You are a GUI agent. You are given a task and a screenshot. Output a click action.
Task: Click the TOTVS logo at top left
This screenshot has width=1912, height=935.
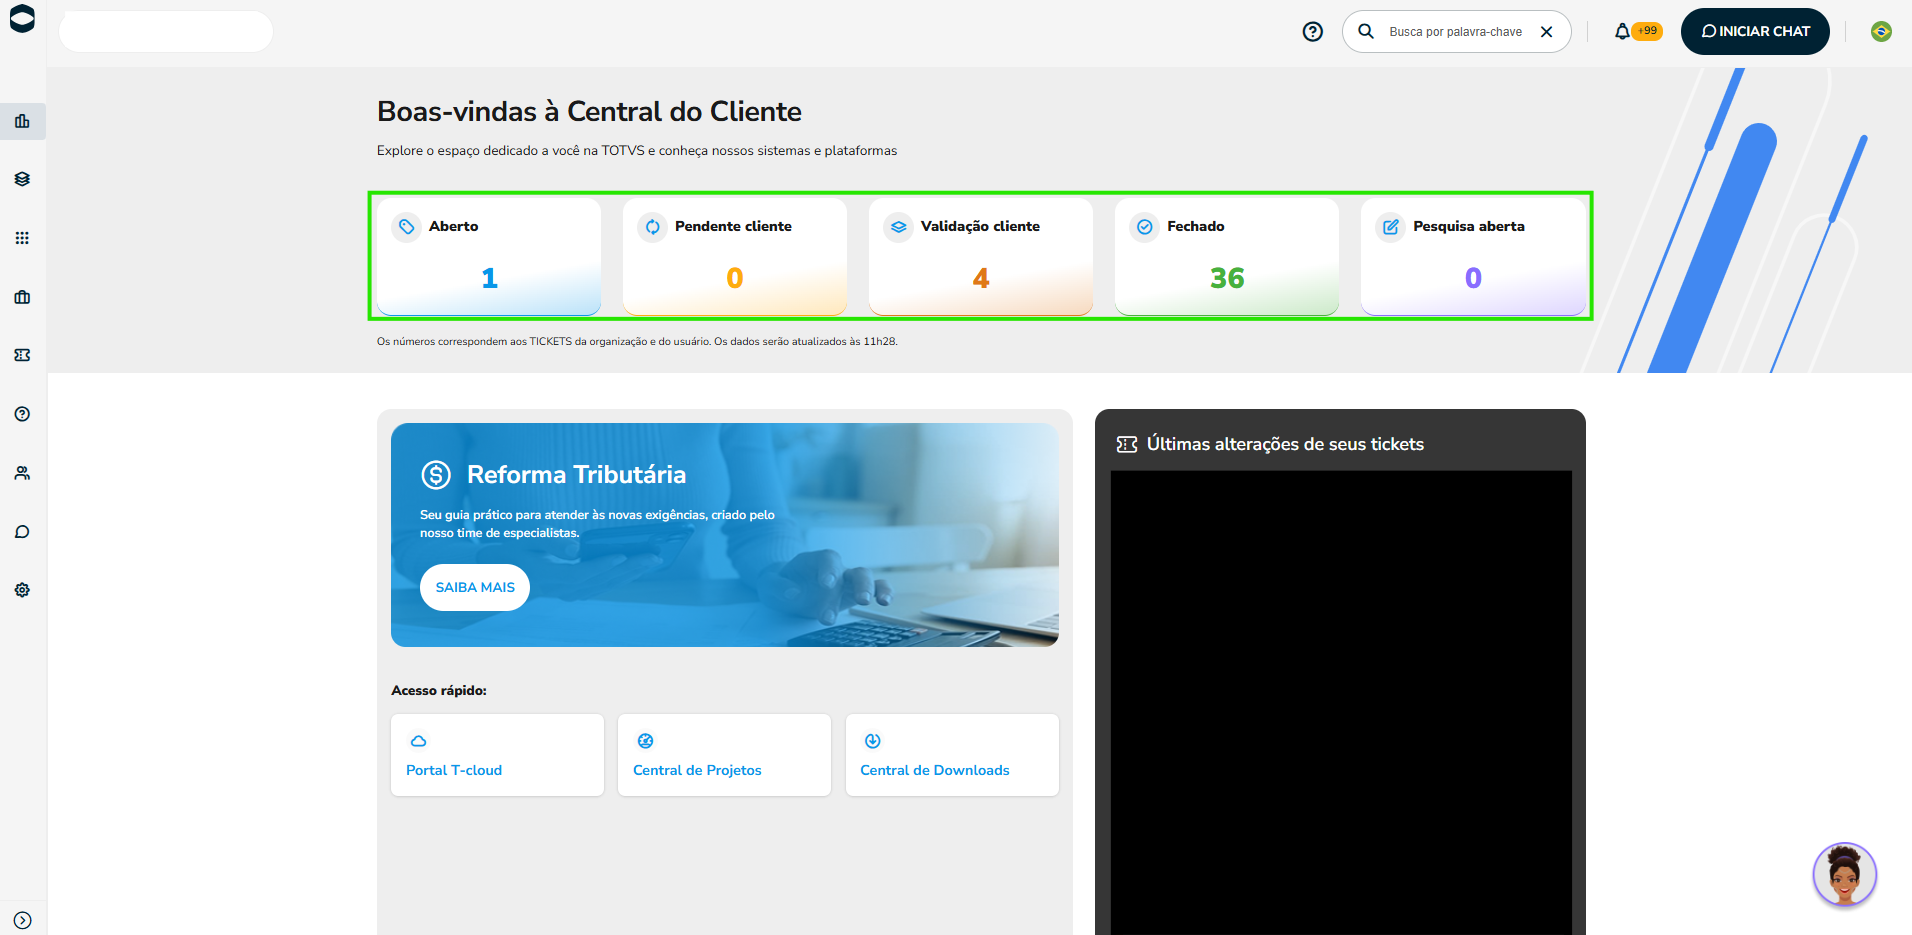pyautogui.click(x=22, y=19)
